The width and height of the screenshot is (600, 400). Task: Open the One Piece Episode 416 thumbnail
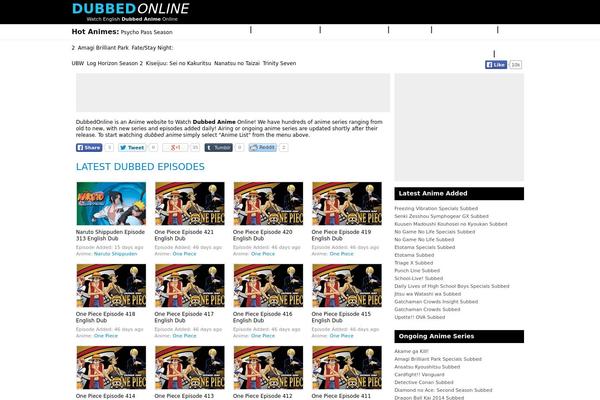[268, 286]
